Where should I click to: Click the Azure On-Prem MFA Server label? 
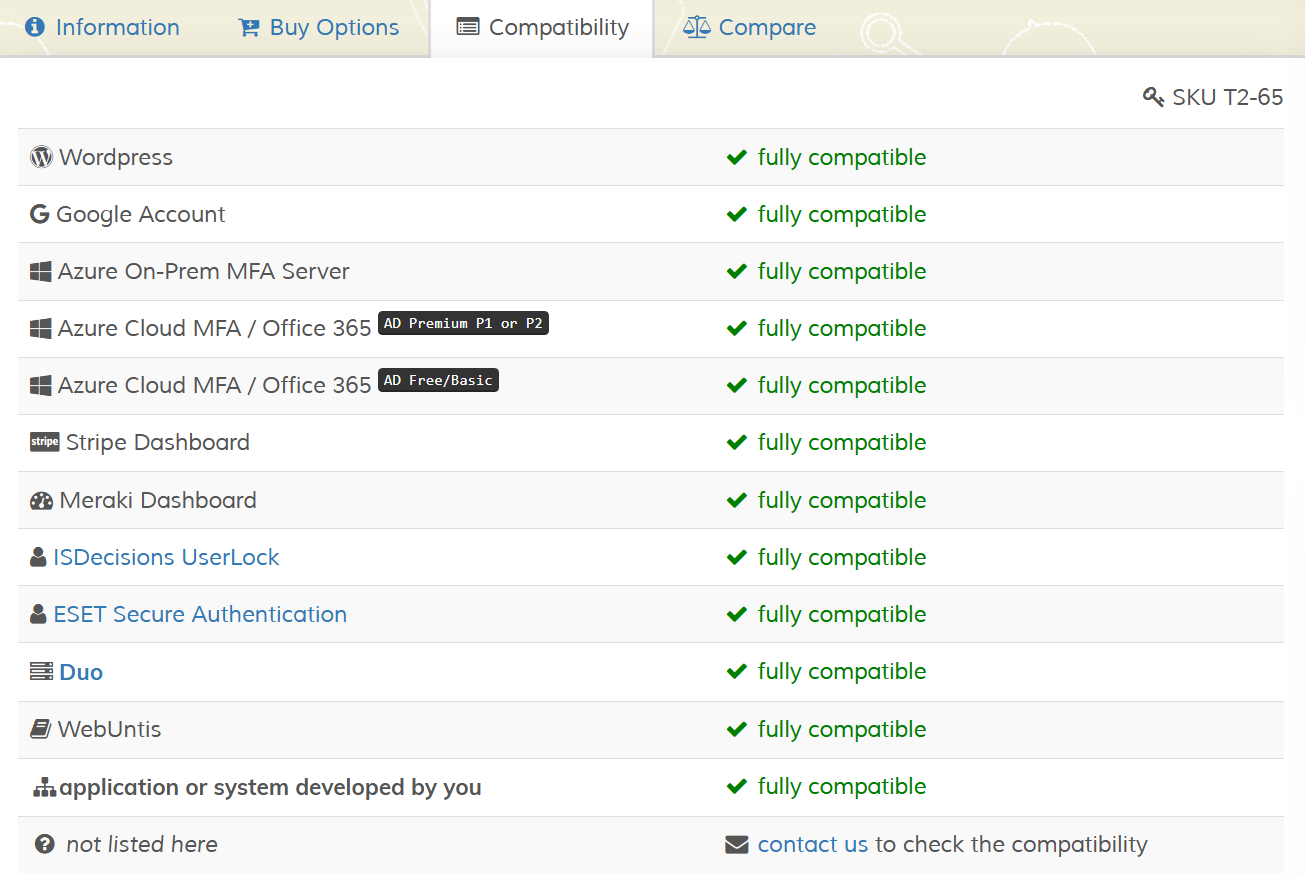point(204,271)
